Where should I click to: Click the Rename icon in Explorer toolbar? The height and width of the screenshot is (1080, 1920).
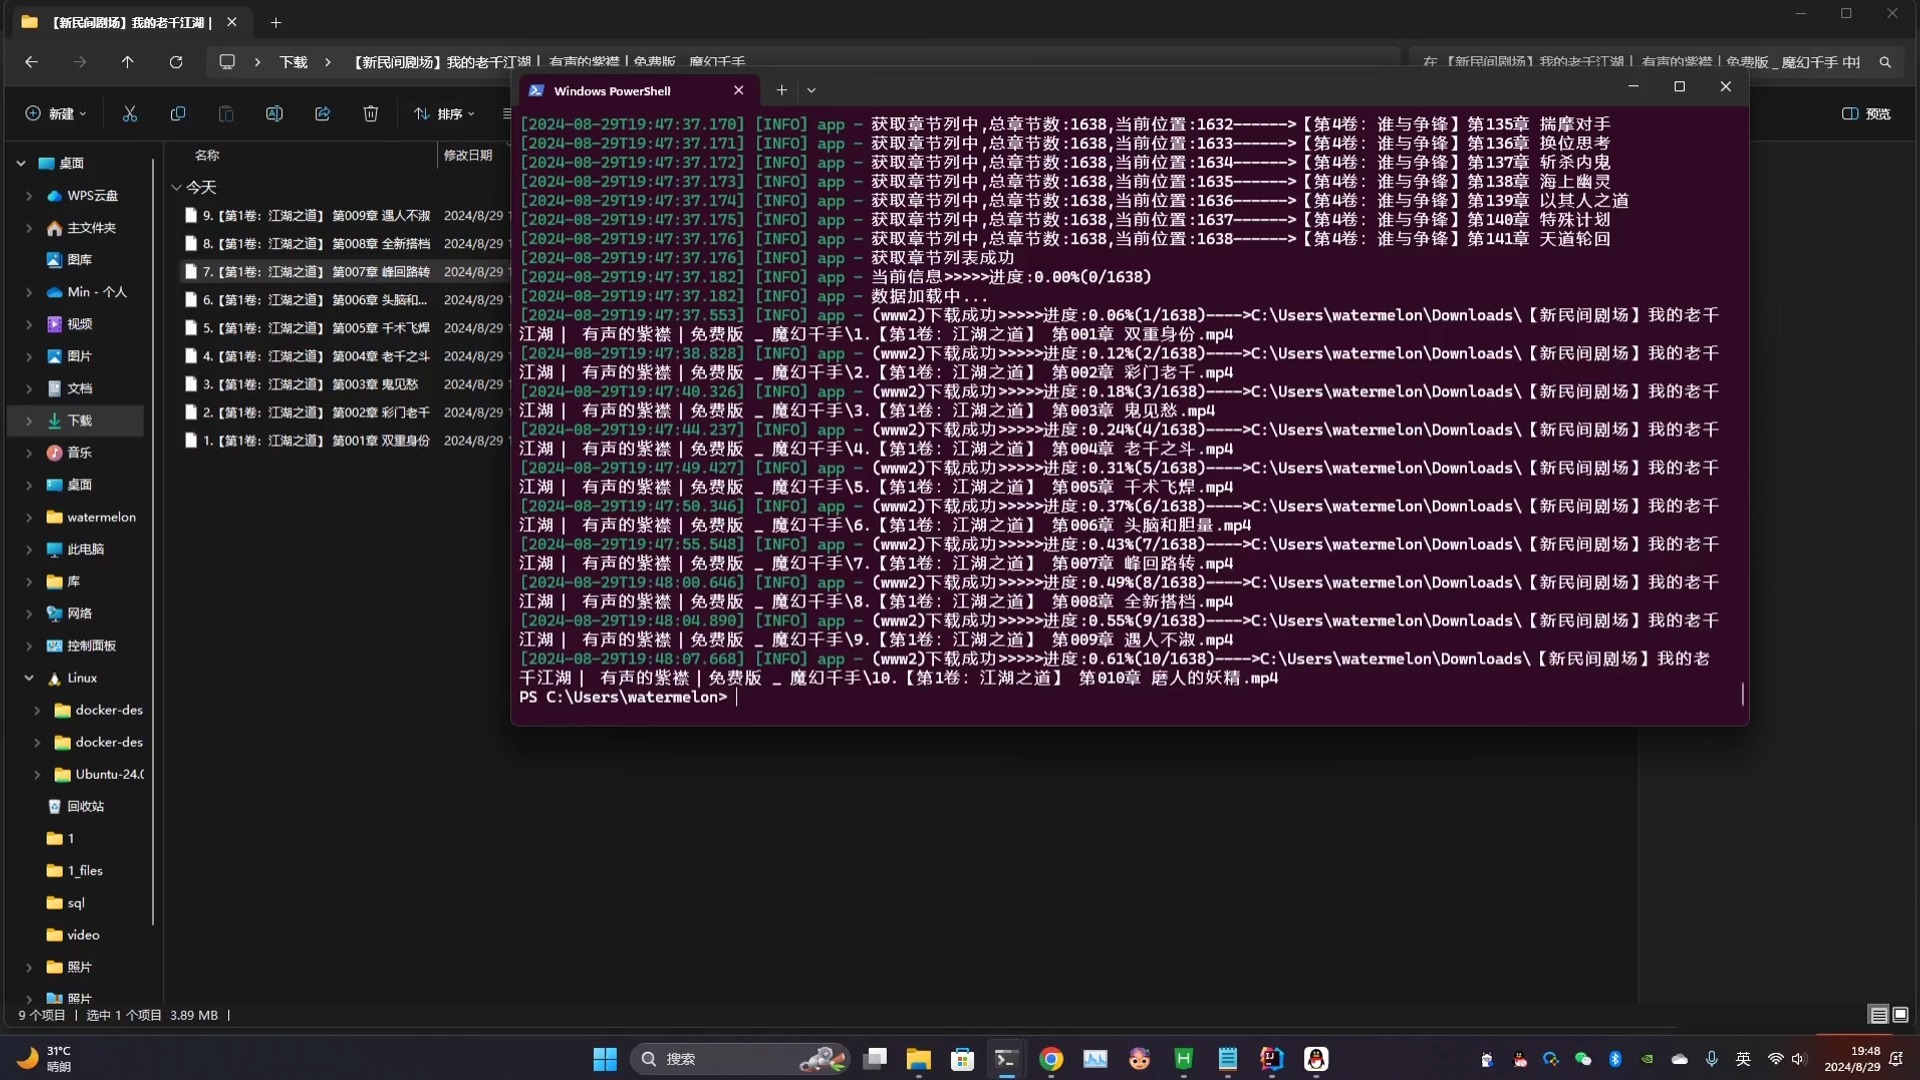coord(274,114)
